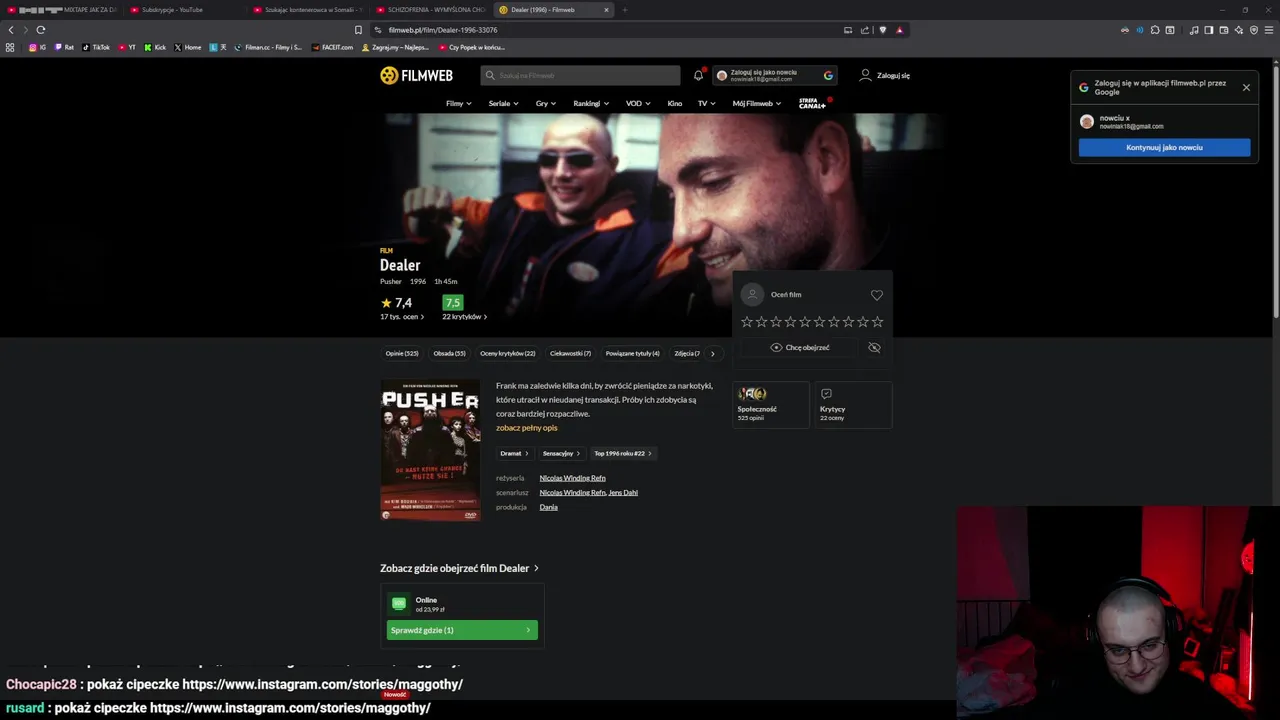Open Strefa Canal+ menu item

coord(813,103)
